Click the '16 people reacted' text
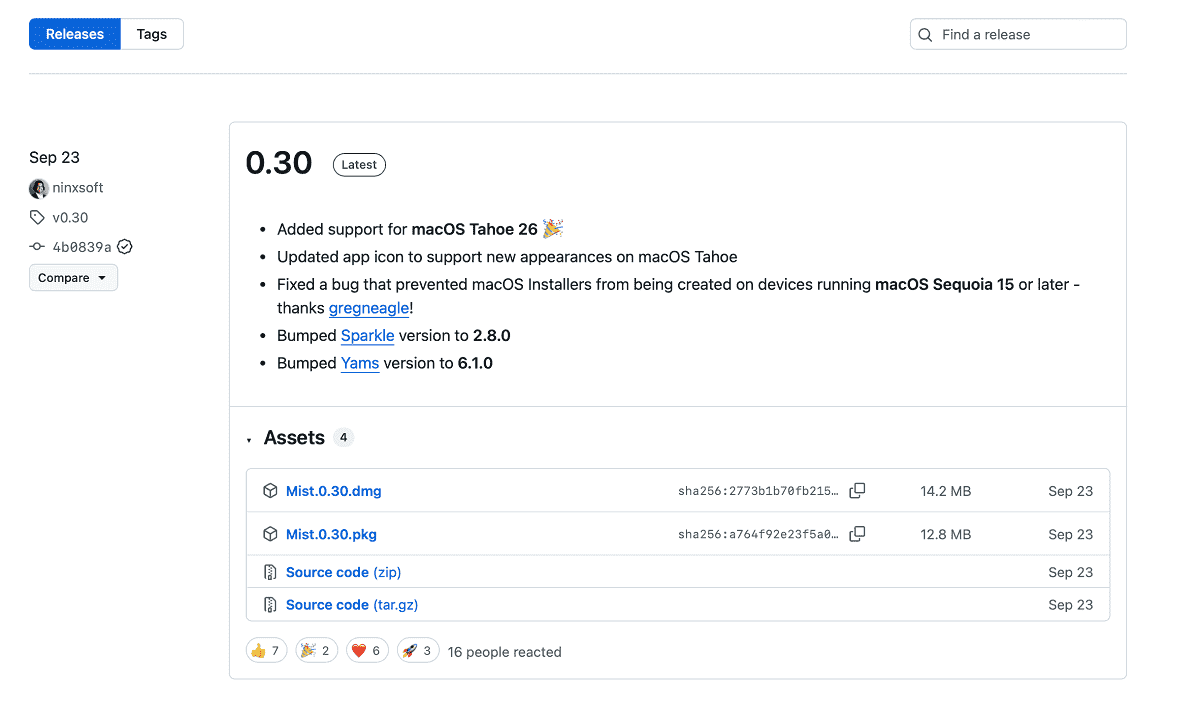The image size is (1200, 709). click(x=505, y=652)
